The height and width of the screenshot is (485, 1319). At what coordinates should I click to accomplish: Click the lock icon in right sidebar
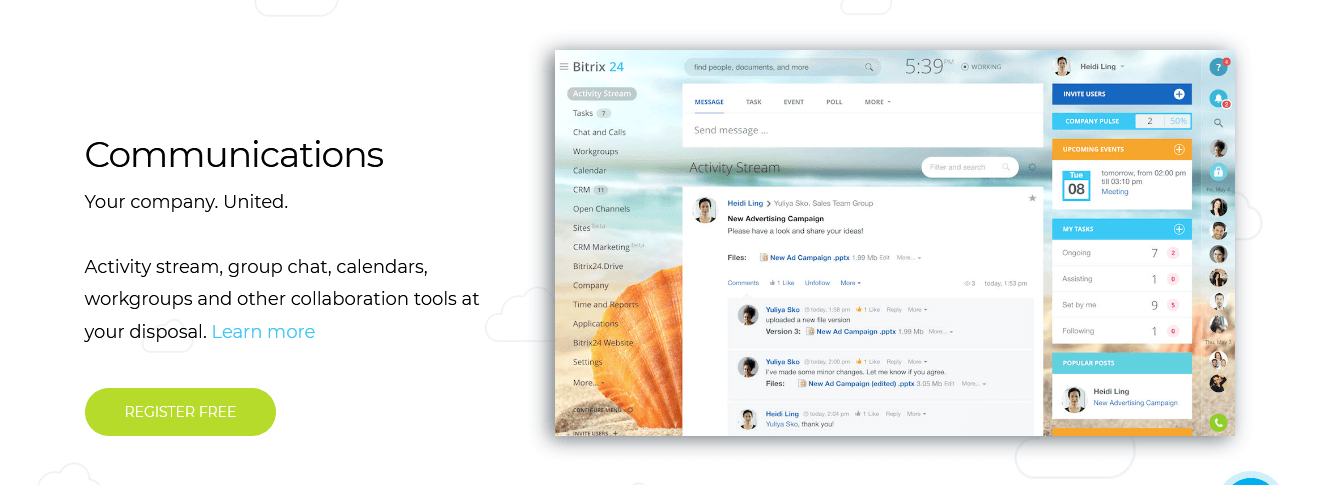click(x=1218, y=172)
